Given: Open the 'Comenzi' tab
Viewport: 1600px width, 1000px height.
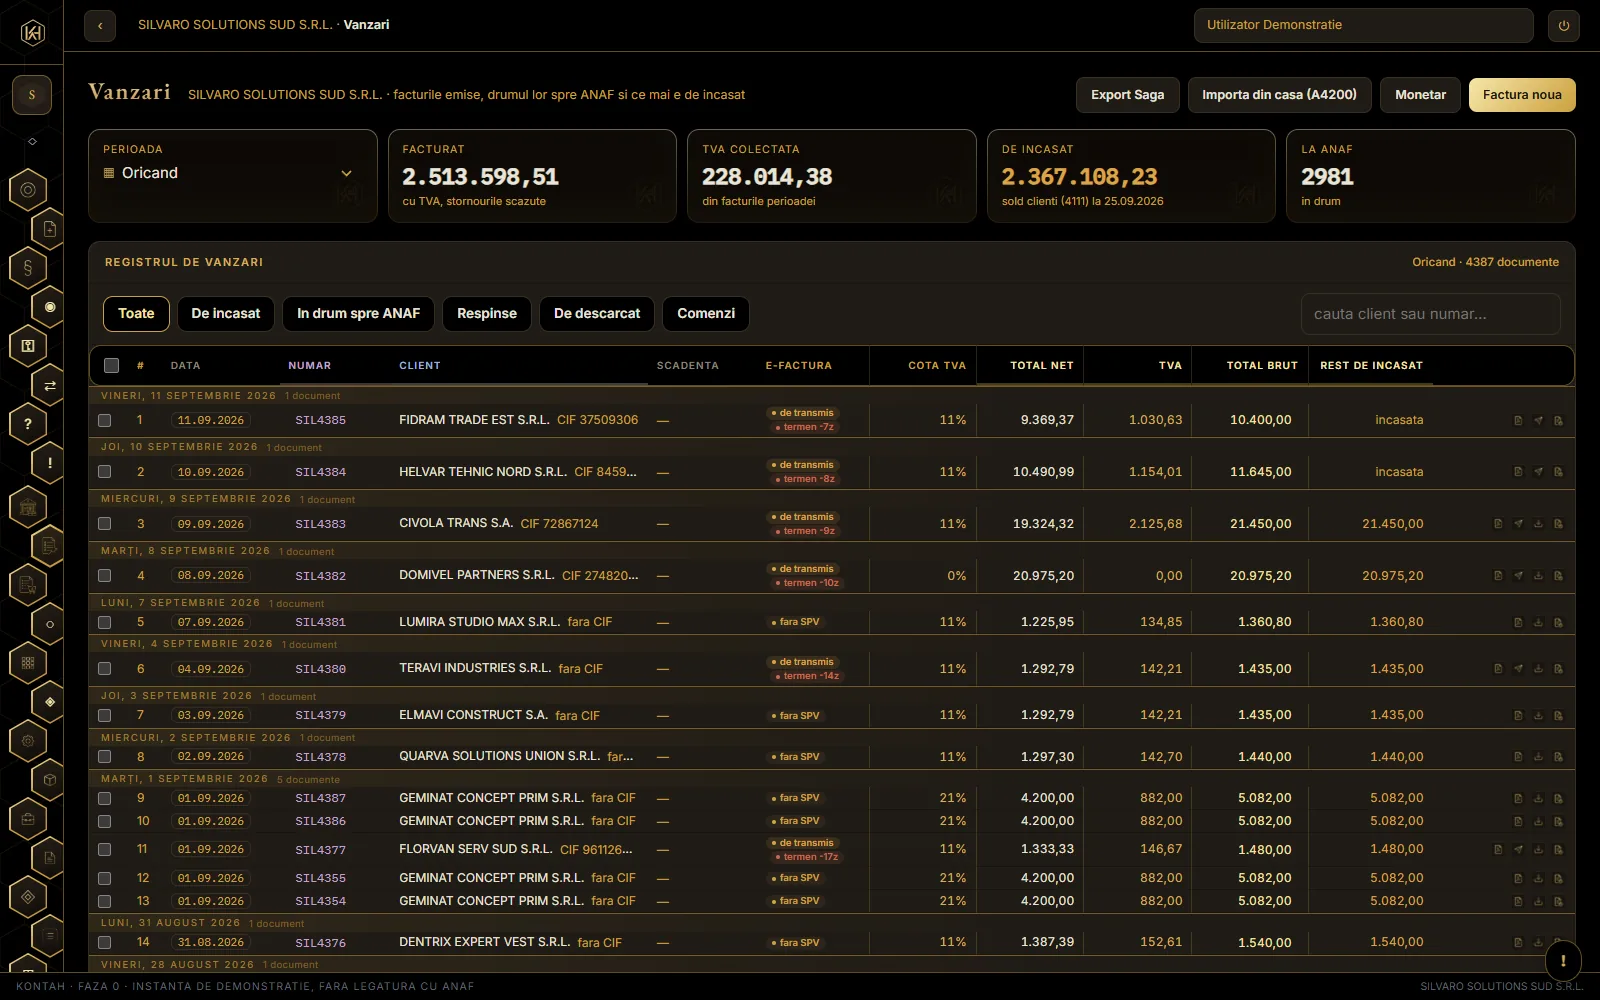Looking at the screenshot, I should point(706,314).
